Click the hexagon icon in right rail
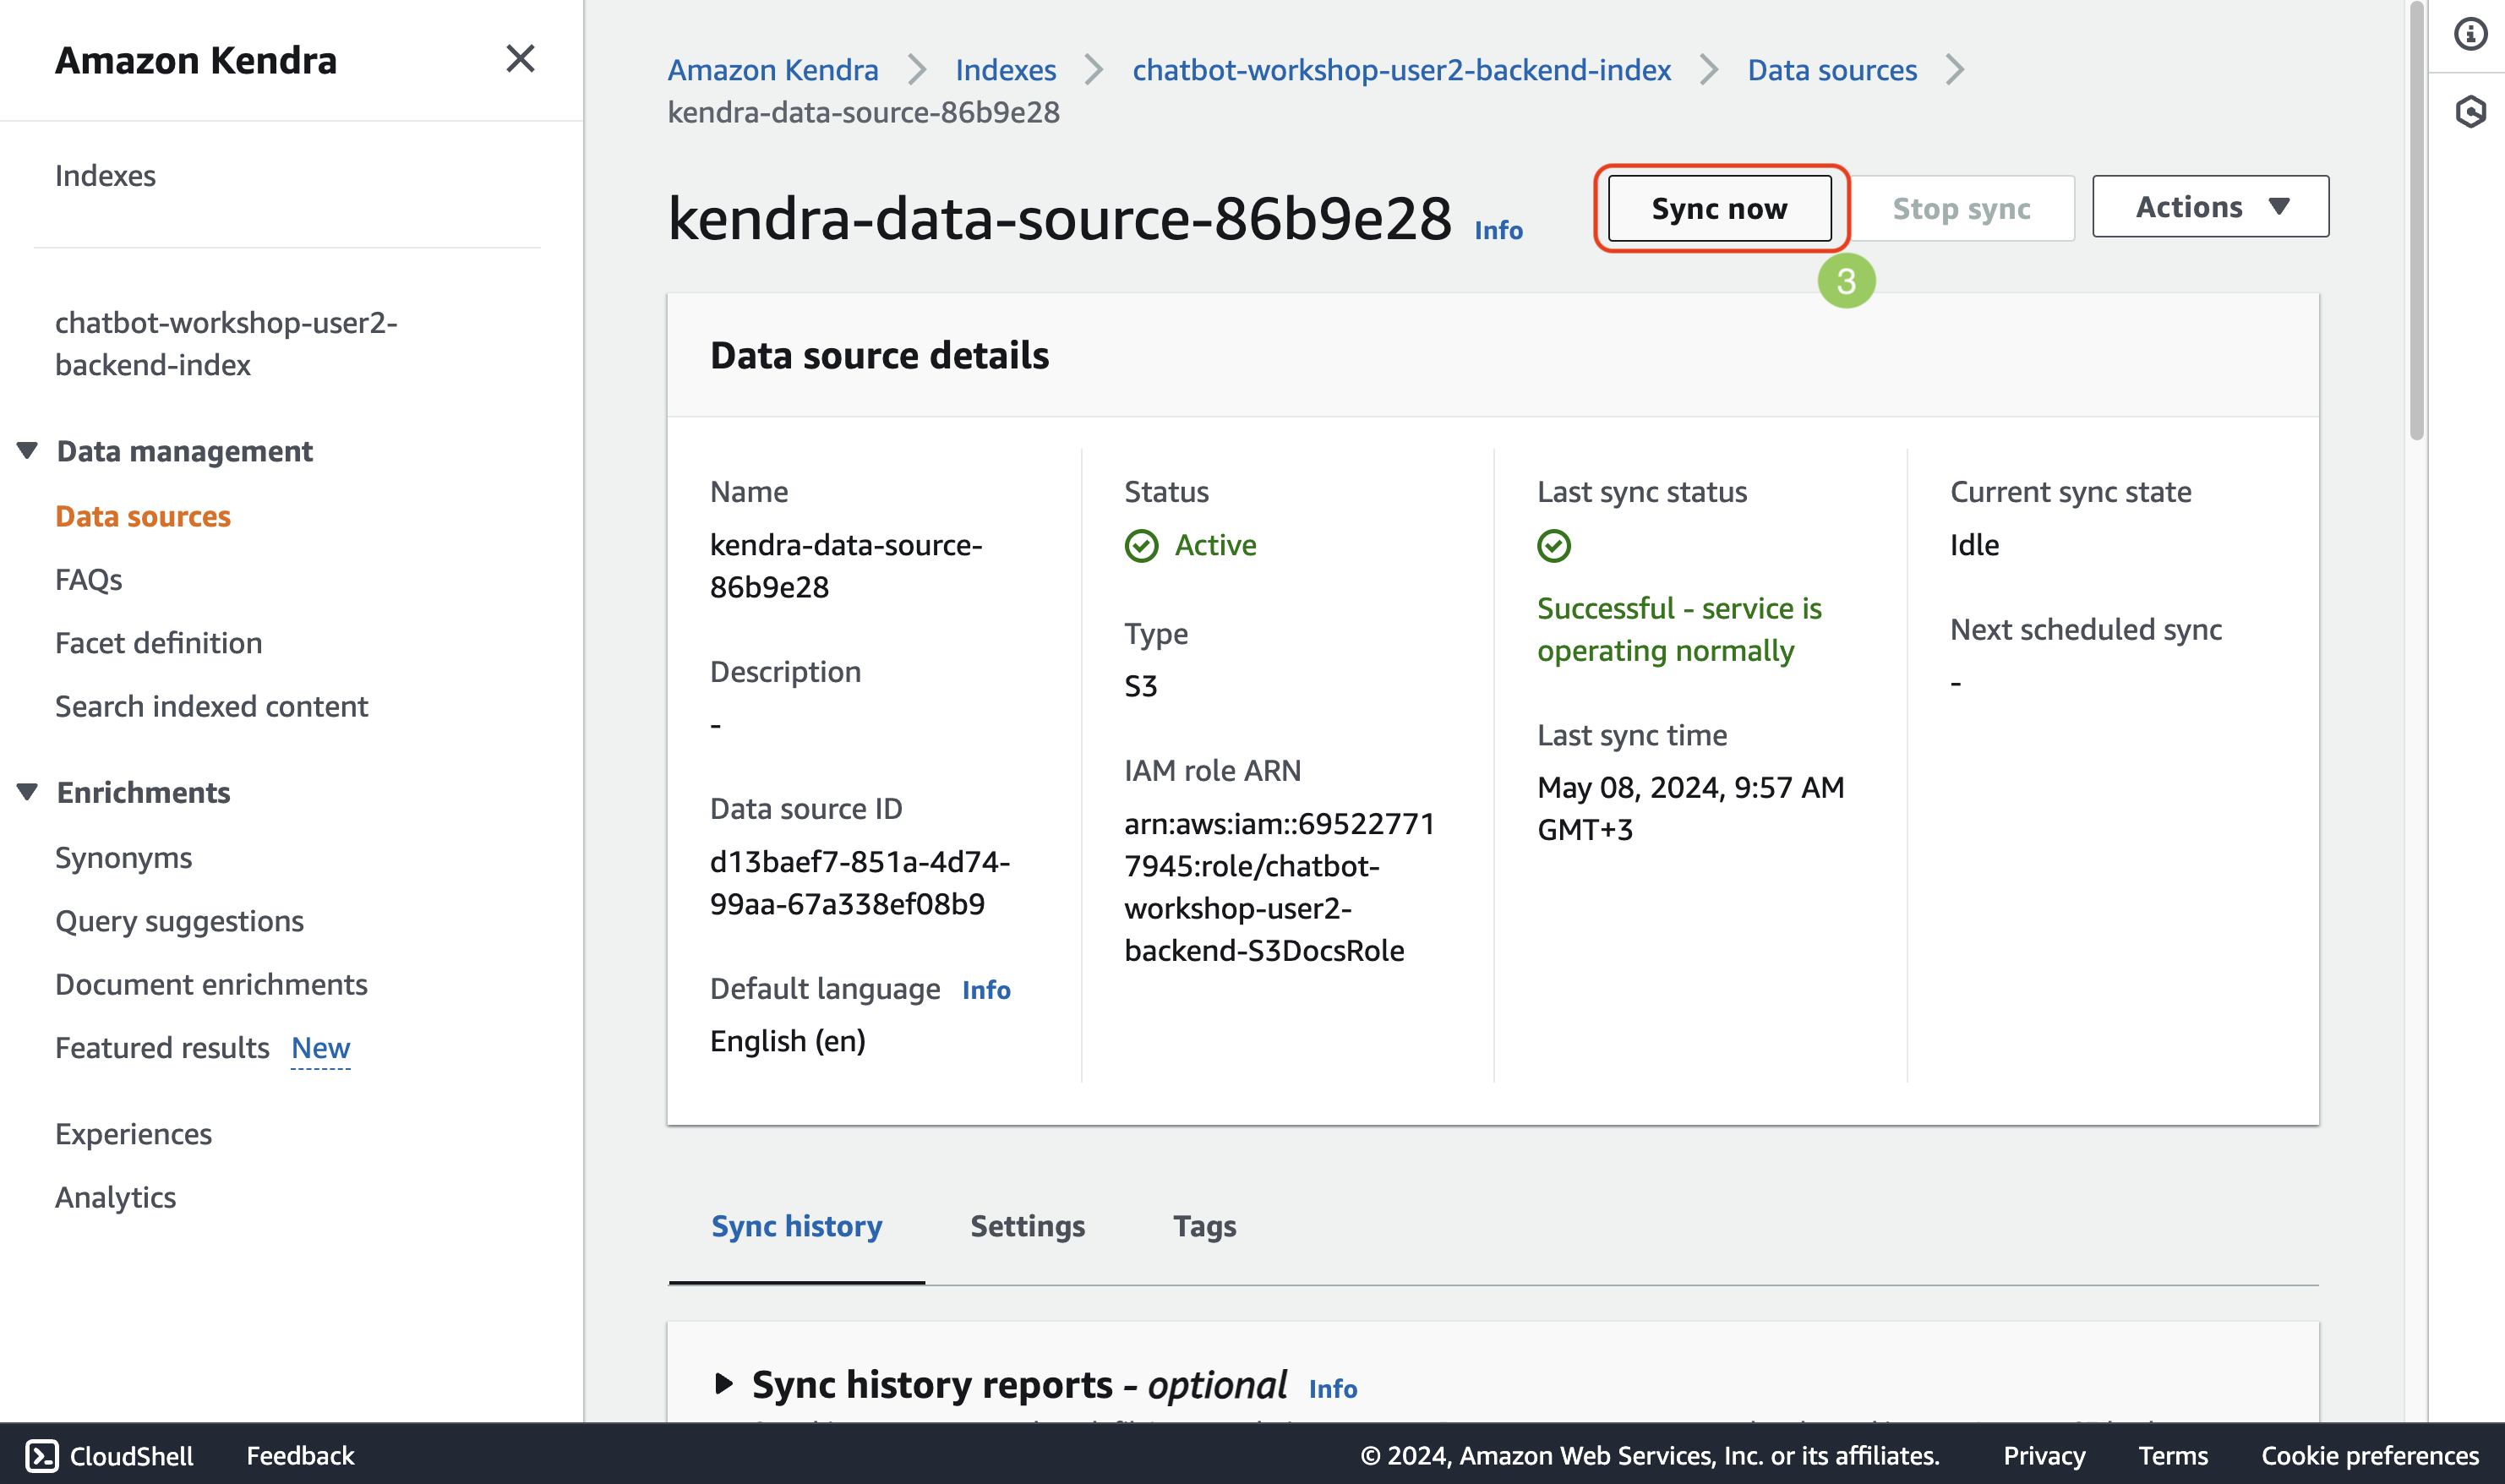Screen dimensions: 2505x1484 click(2470, 111)
